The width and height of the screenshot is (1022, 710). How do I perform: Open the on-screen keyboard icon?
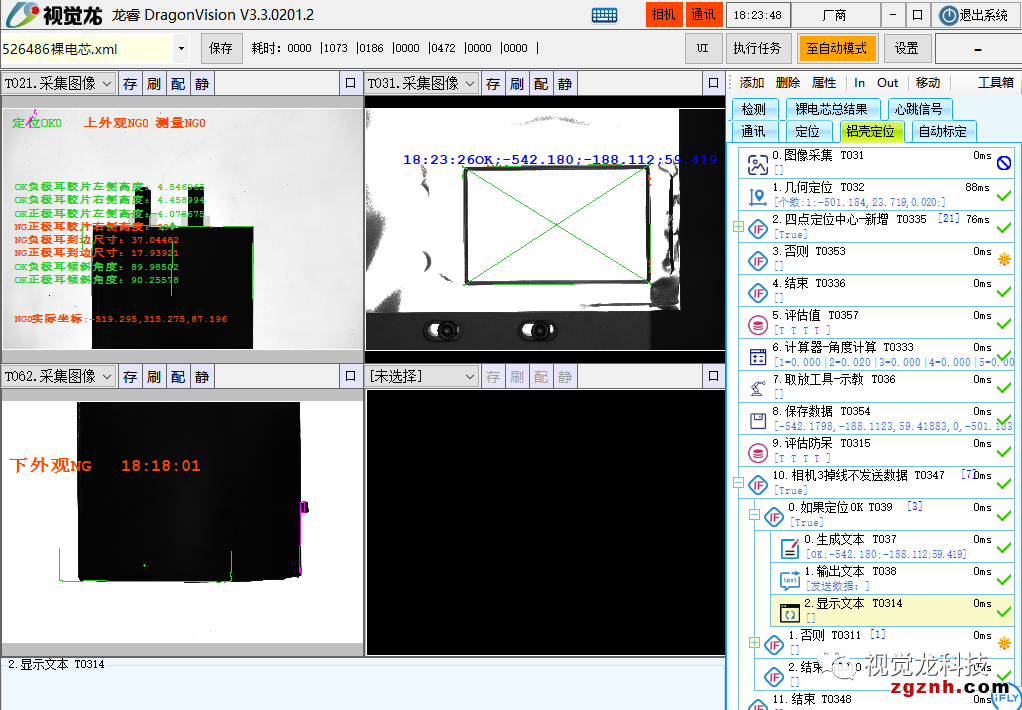[604, 15]
